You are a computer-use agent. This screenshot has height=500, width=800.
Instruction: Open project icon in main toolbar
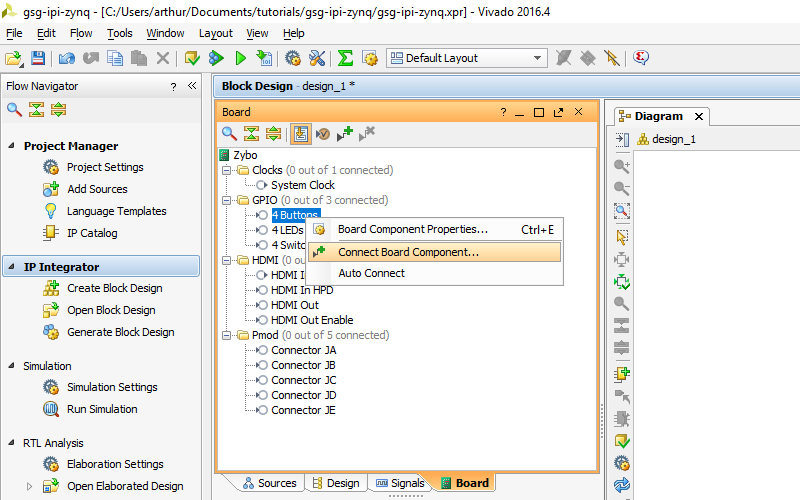pyautogui.click(x=14, y=58)
